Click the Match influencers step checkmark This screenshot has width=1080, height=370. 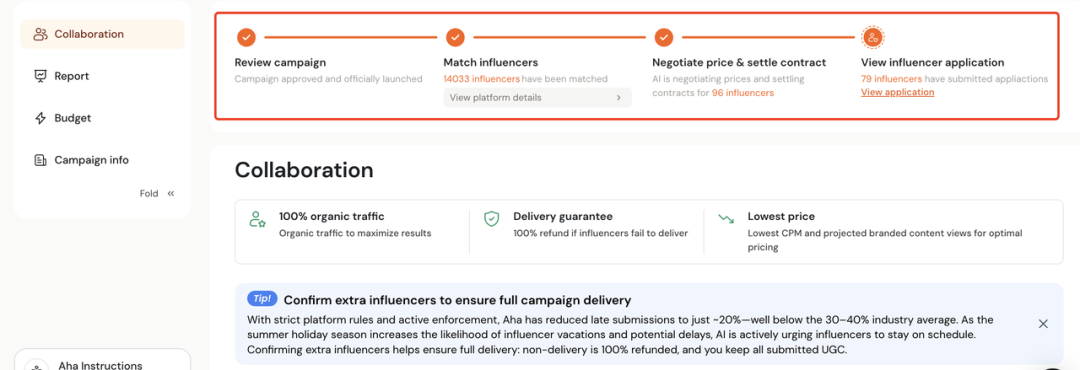tap(455, 37)
